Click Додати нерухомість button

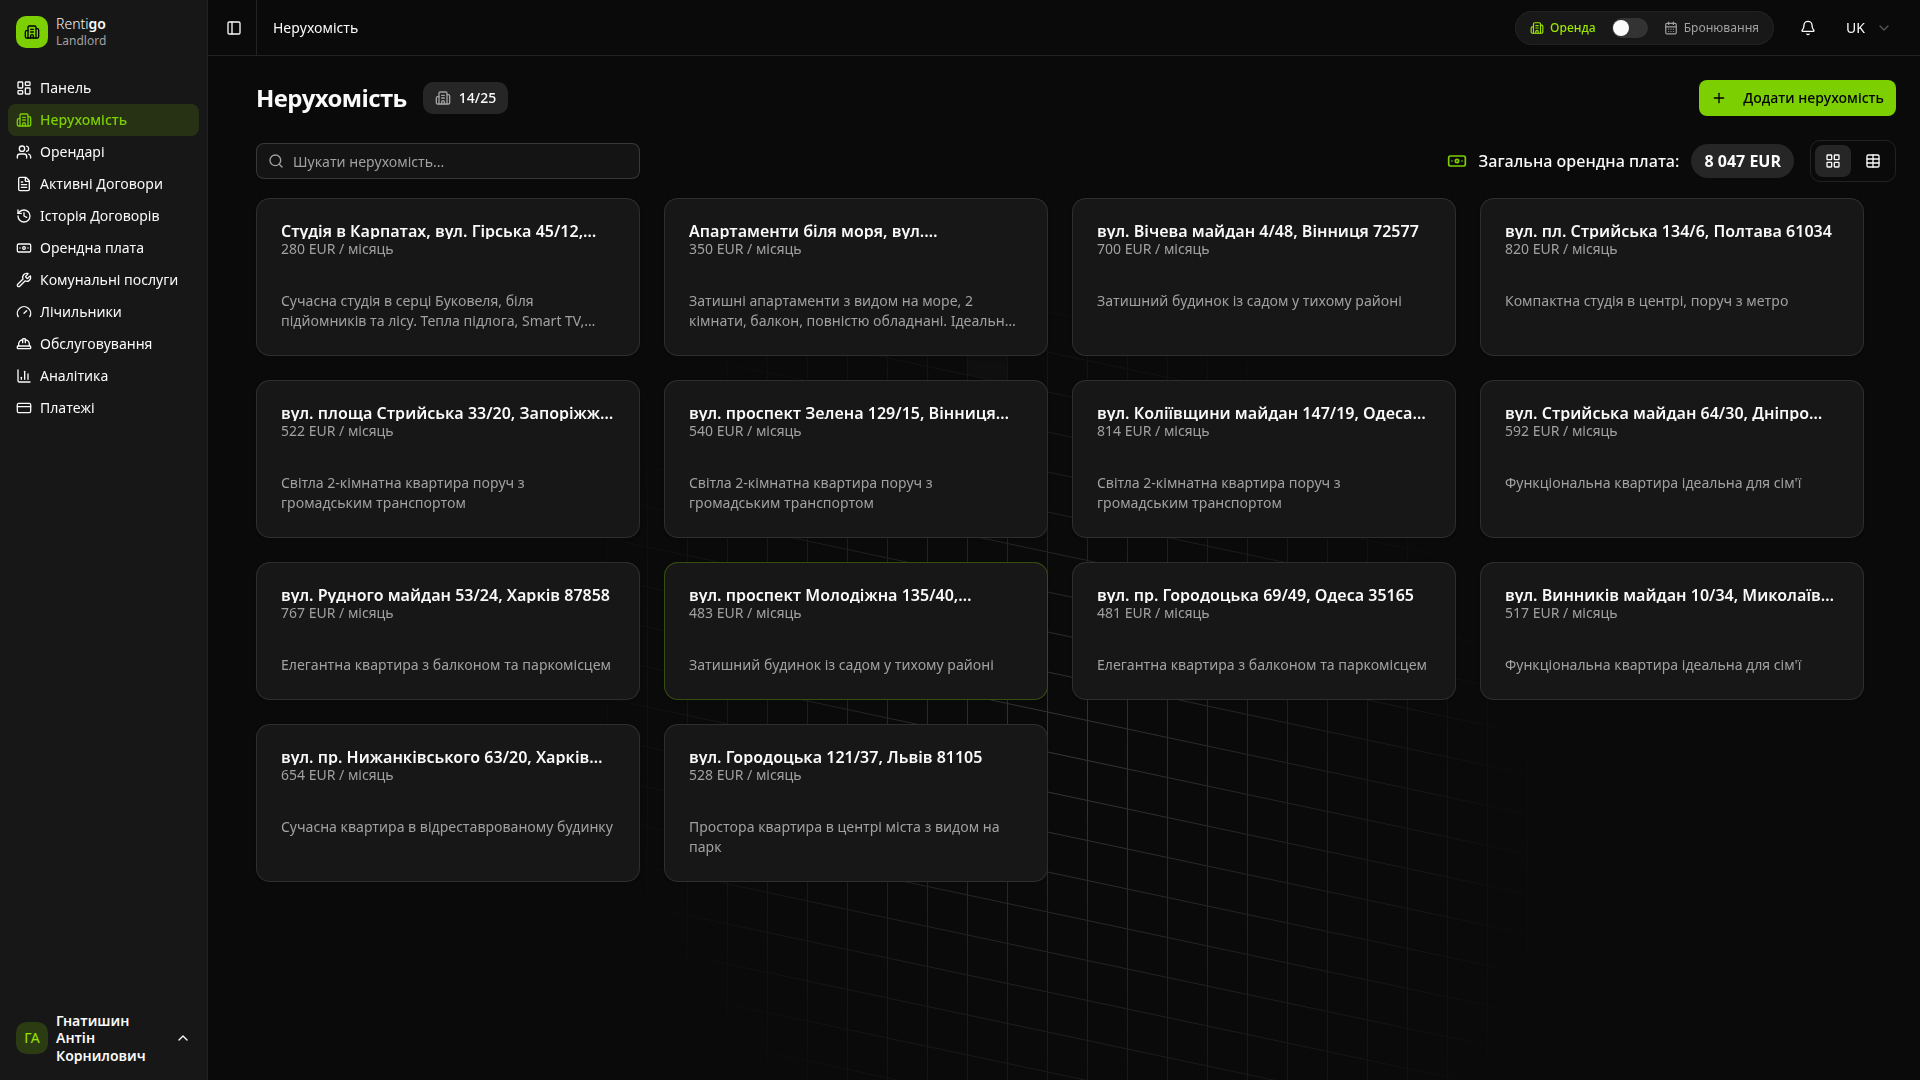point(1796,98)
